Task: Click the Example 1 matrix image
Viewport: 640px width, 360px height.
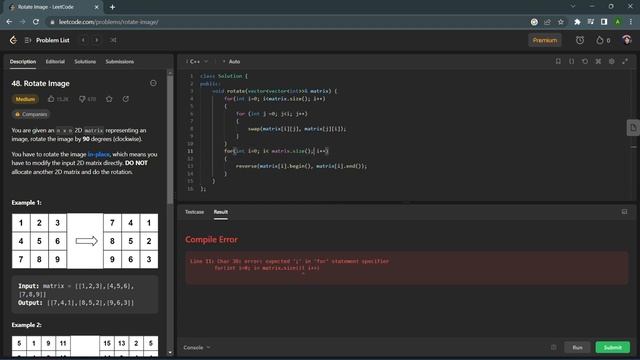Action: (x=85, y=241)
